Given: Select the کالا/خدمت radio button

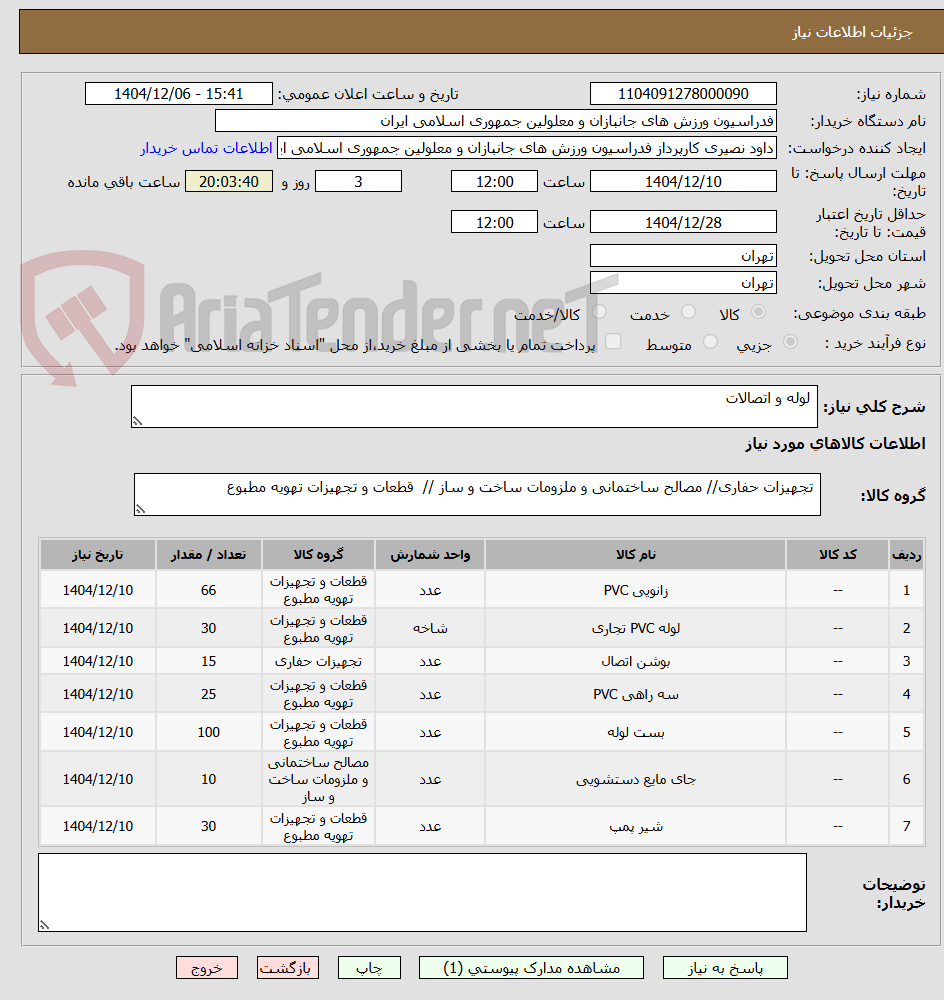Looking at the screenshot, I should coord(599,312).
